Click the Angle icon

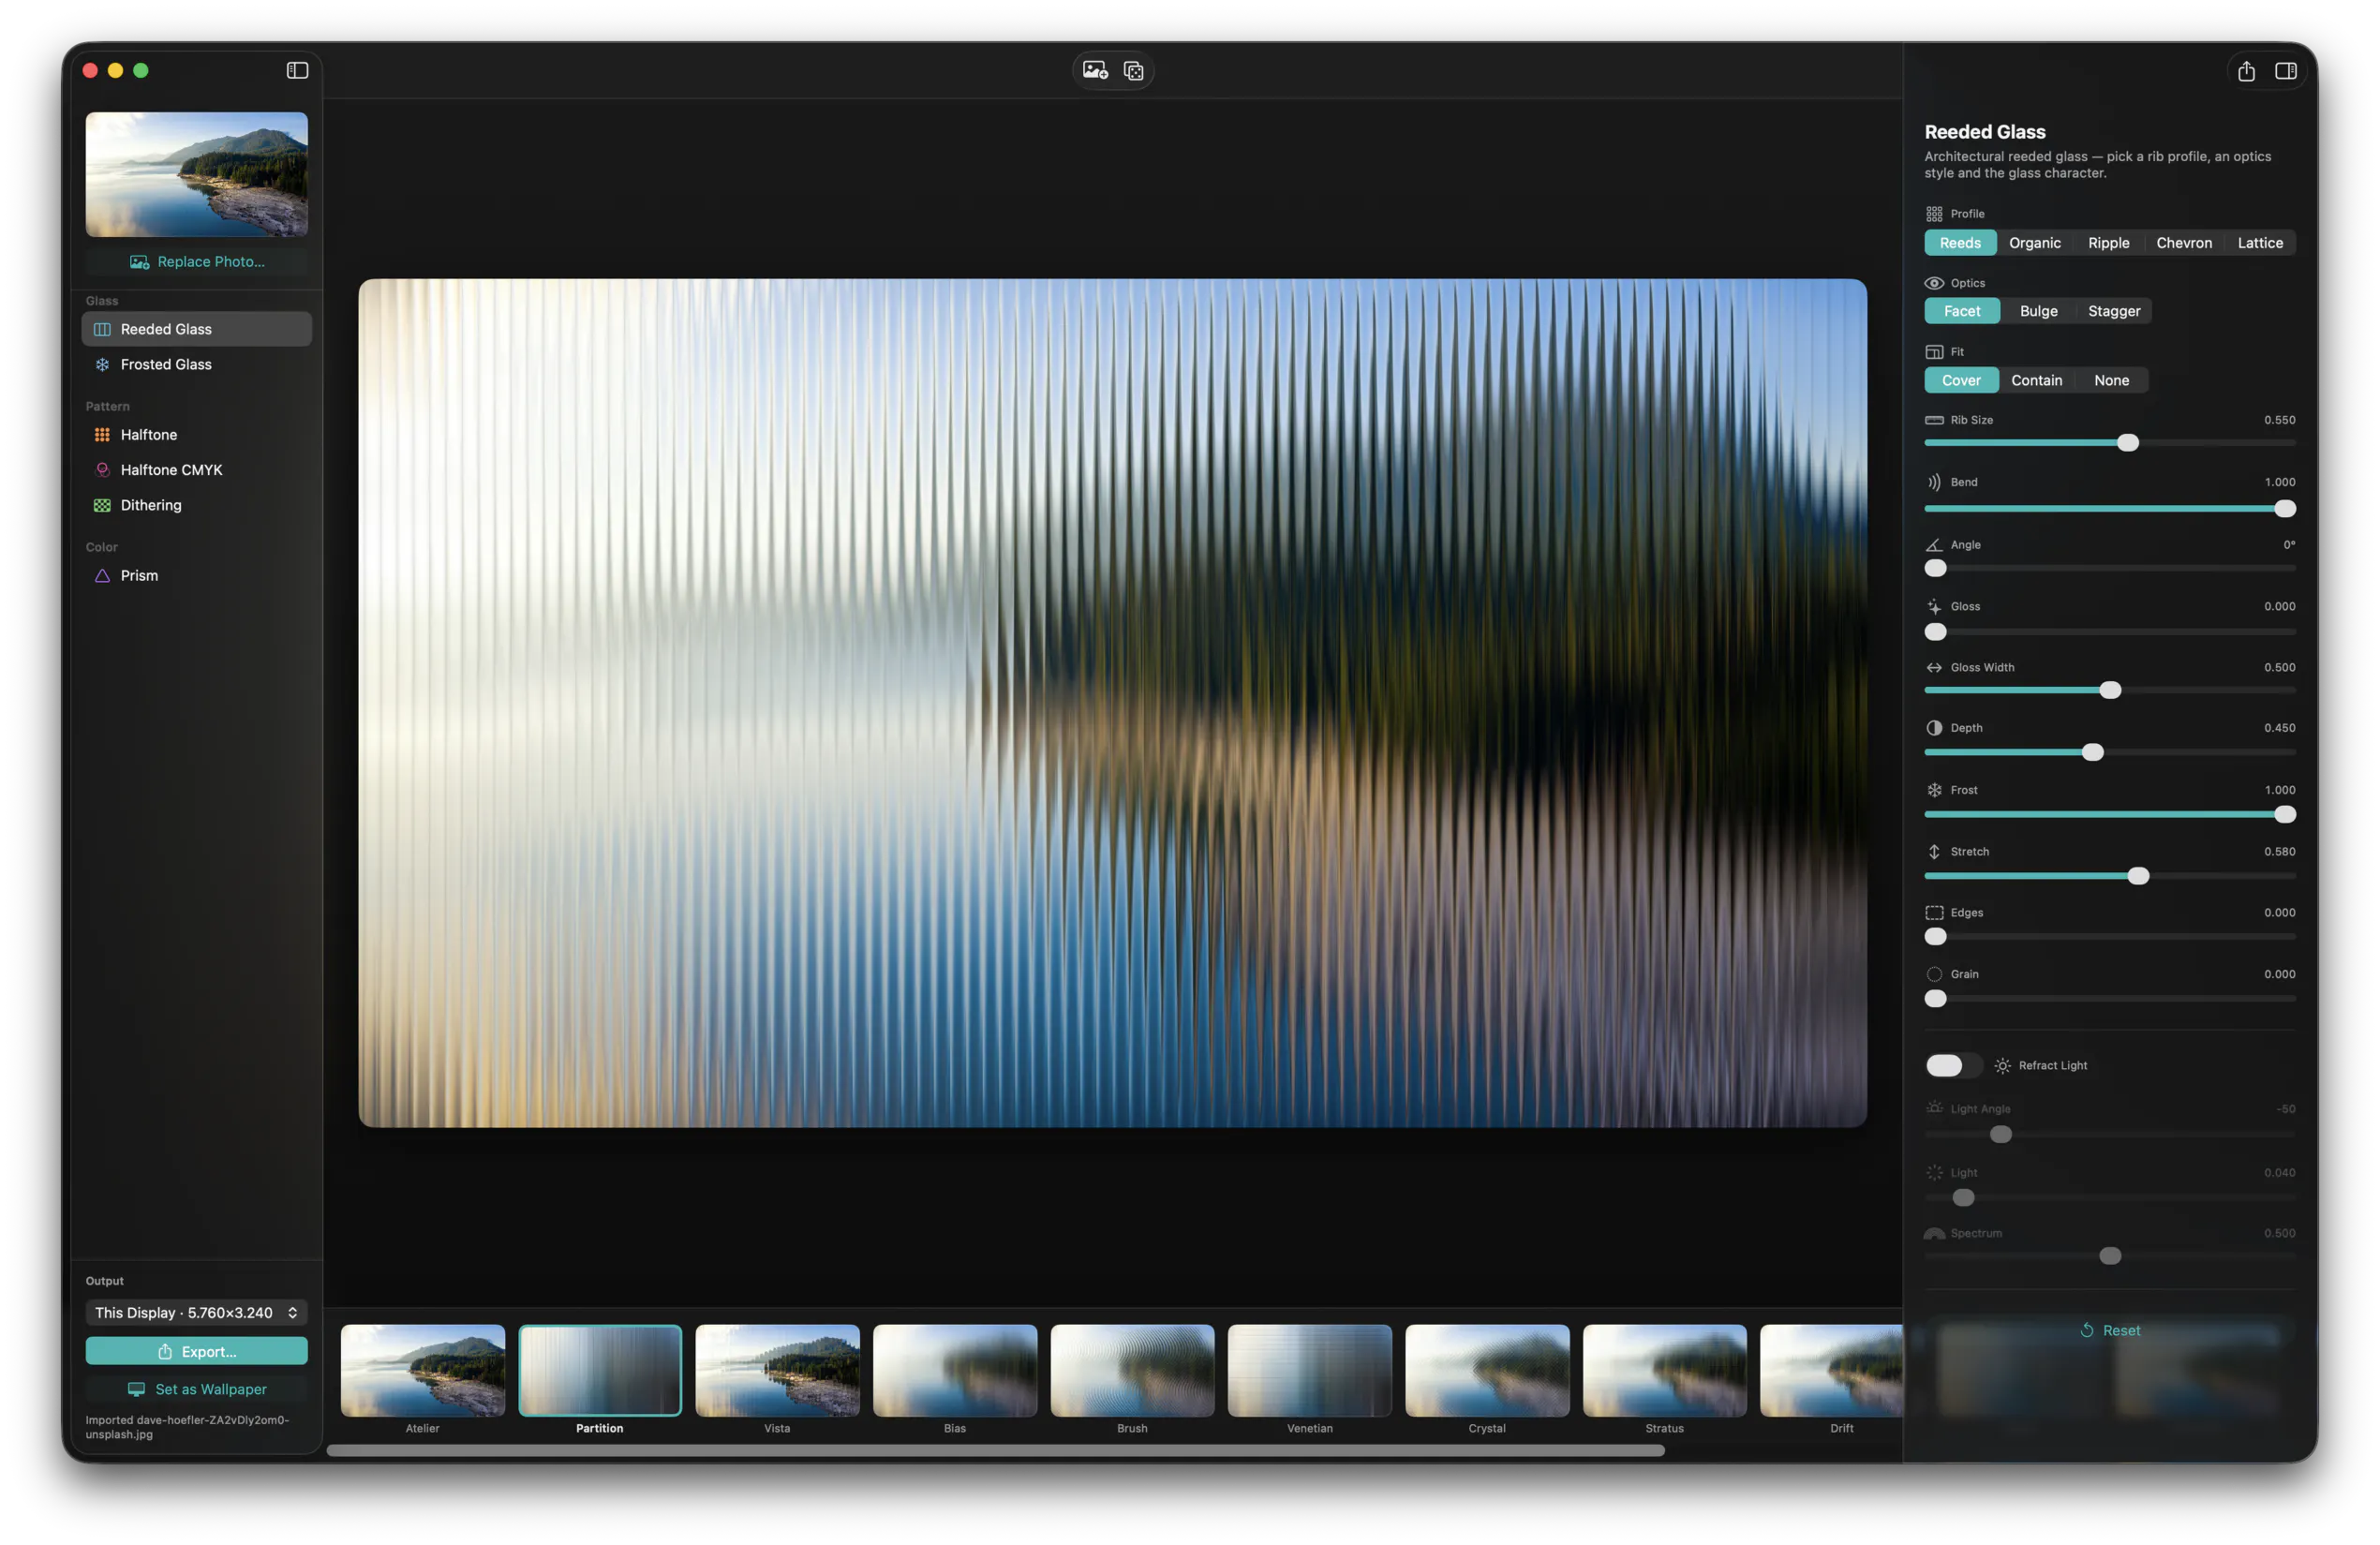coord(1934,545)
